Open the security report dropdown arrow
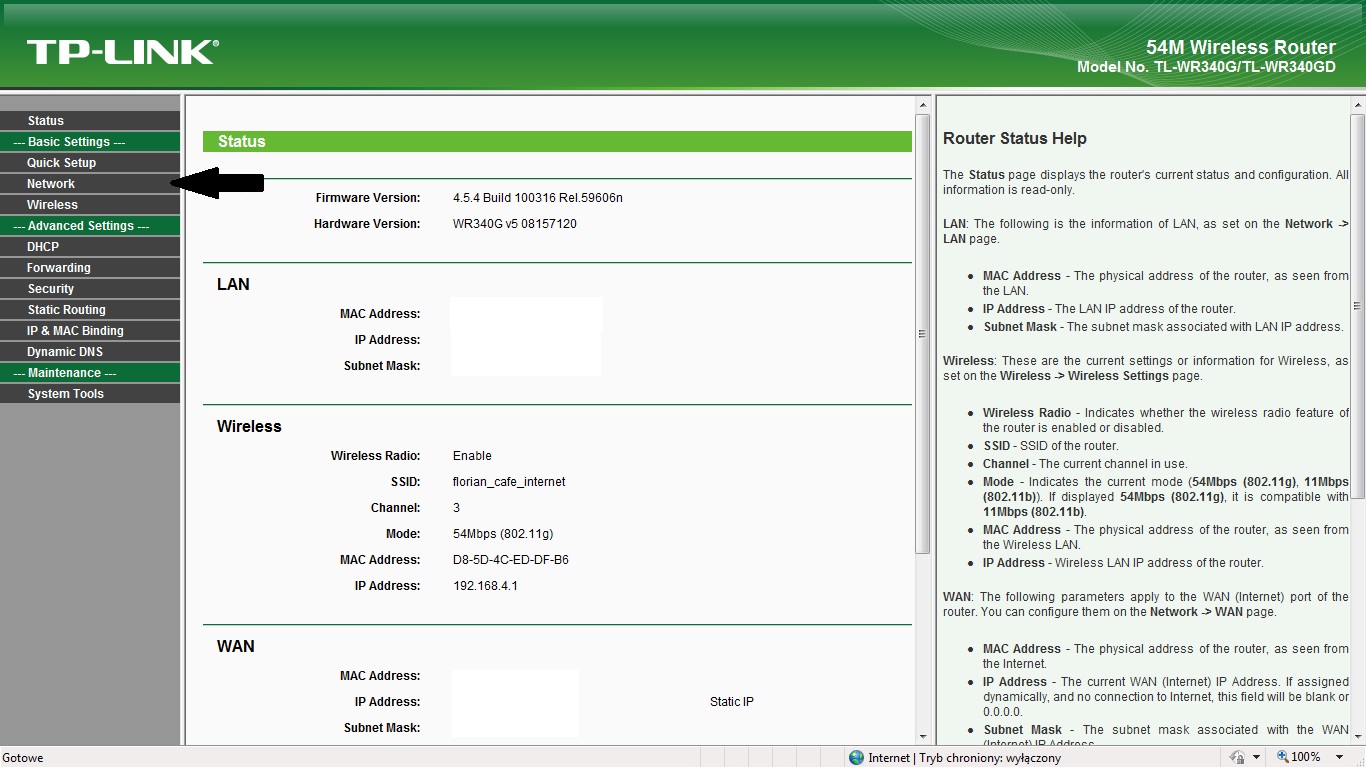Viewport: 1366px width, 768px height. click(x=1255, y=758)
